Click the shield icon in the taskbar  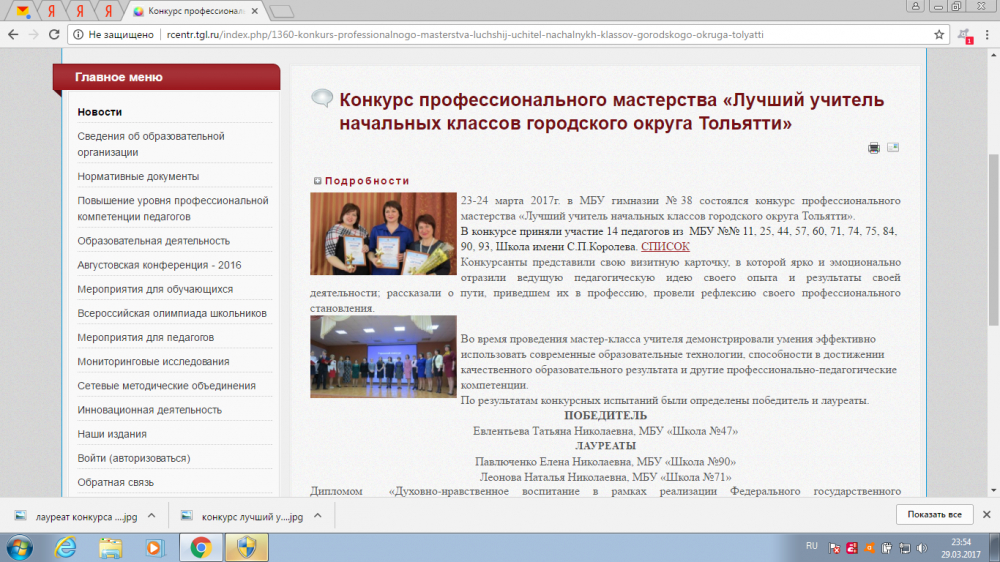[246, 547]
